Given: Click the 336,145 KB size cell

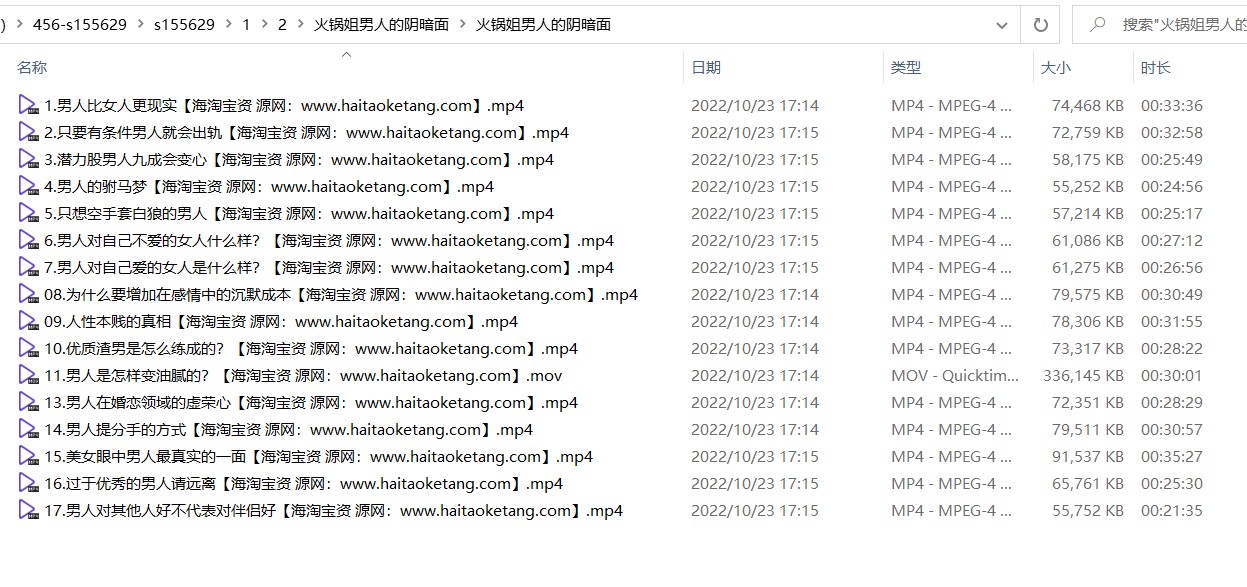Looking at the screenshot, I should point(1083,375).
